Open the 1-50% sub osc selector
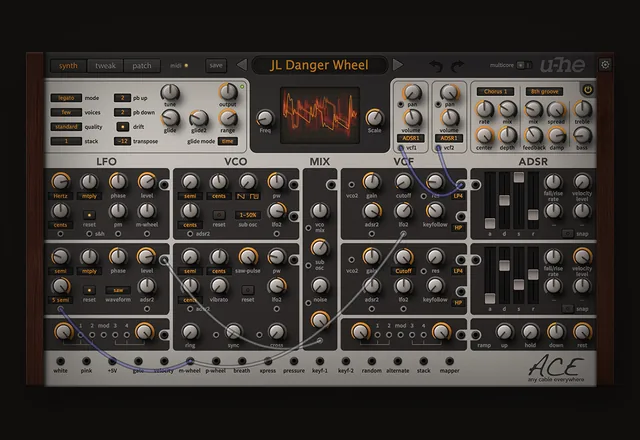Viewport: 640px width, 440px height. 248,215
